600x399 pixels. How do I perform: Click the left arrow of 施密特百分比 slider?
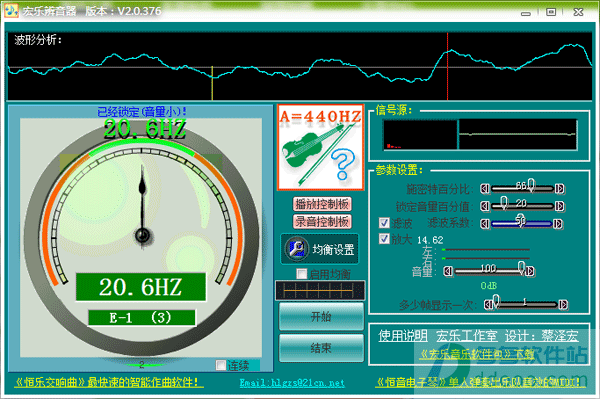point(485,188)
